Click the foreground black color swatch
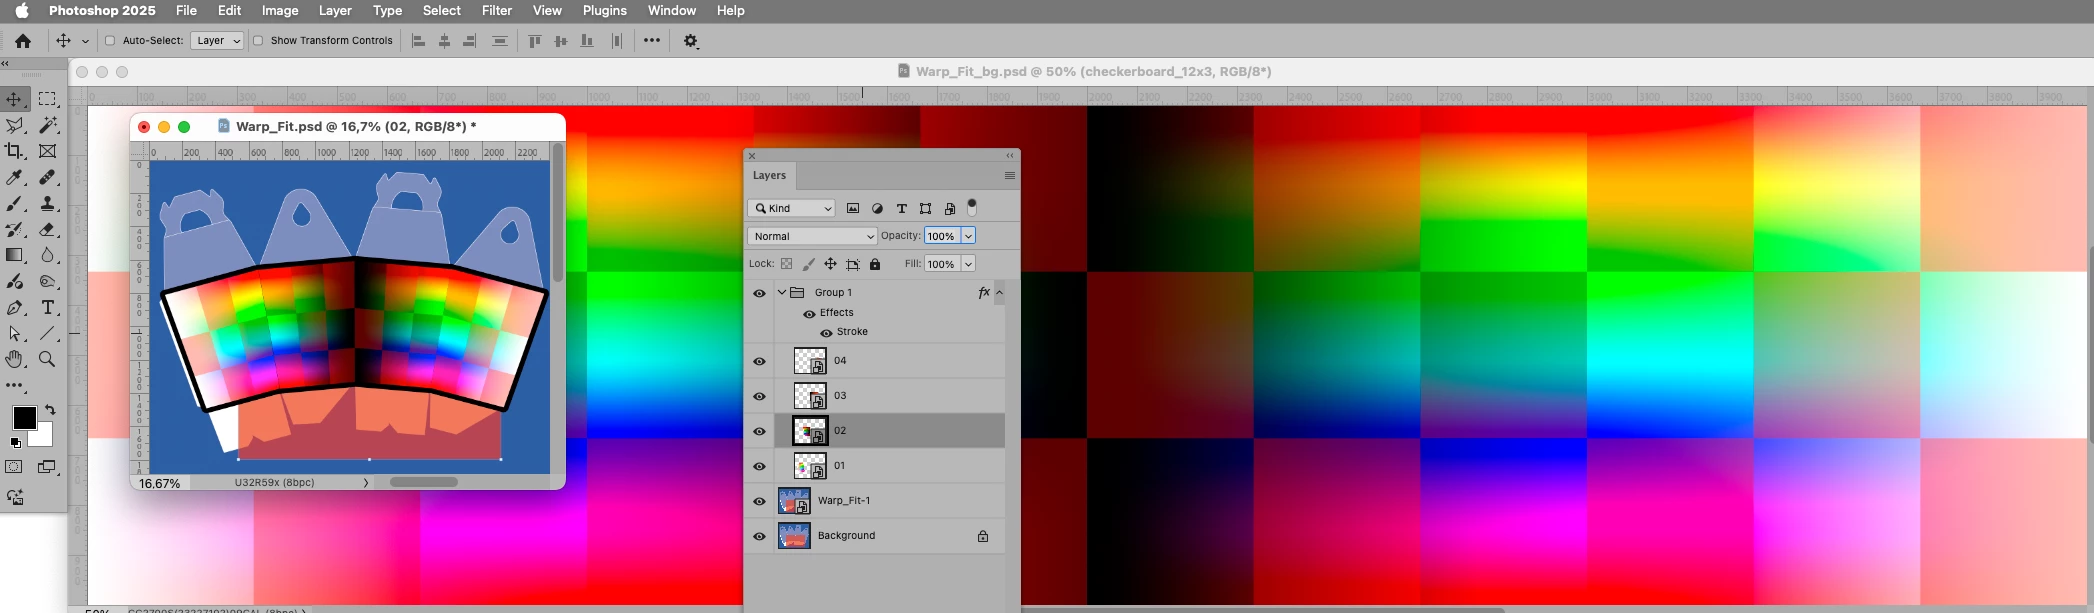2094x613 pixels. (x=24, y=418)
